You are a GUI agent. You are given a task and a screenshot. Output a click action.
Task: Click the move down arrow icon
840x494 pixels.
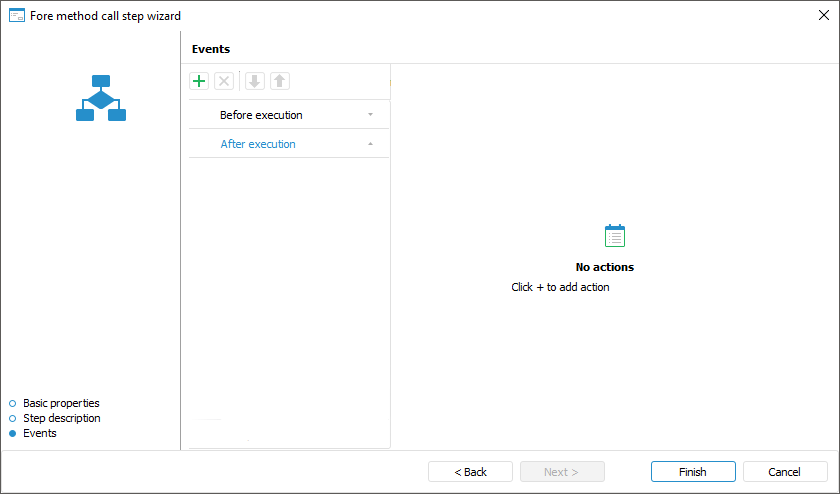(254, 81)
